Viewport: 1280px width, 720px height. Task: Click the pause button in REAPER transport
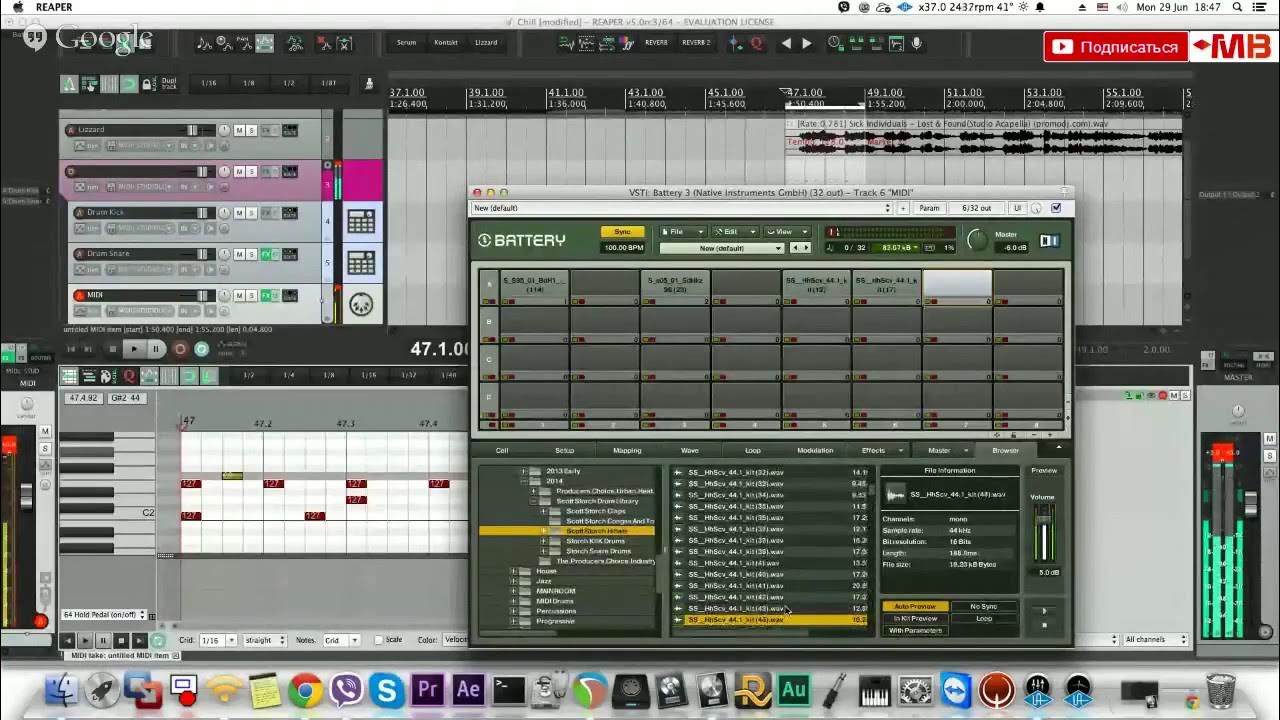click(156, 349)
